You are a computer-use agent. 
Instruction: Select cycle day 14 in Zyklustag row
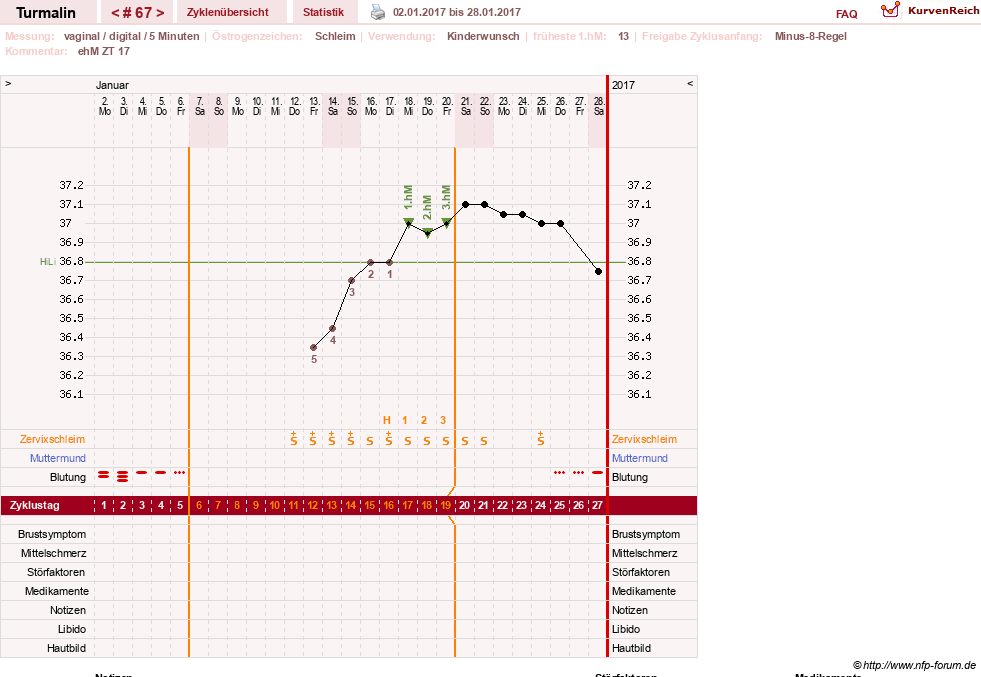coord(351,505)
